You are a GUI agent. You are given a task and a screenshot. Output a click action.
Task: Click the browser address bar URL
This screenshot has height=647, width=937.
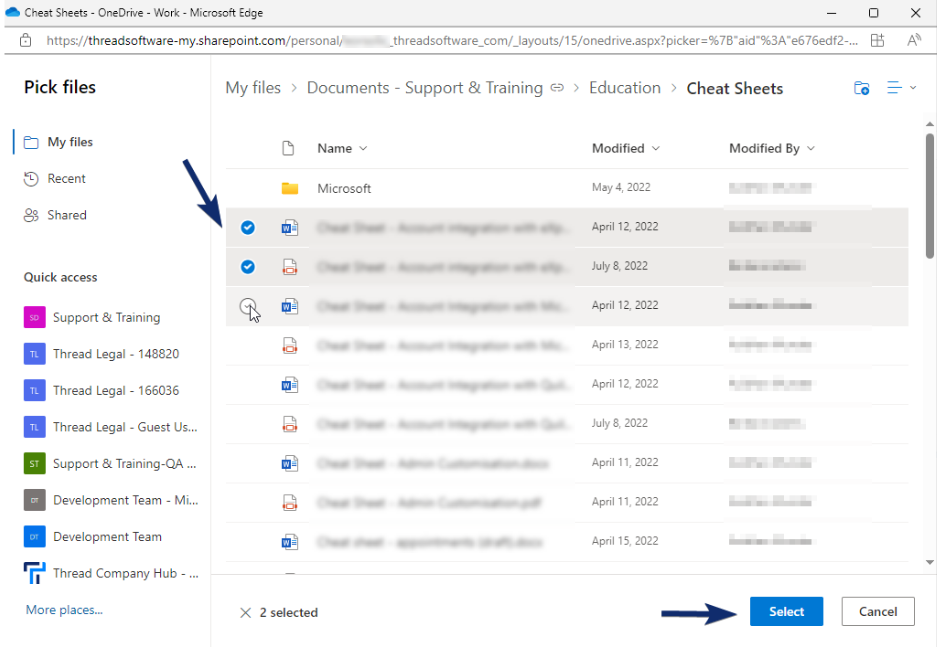point(451,41)
